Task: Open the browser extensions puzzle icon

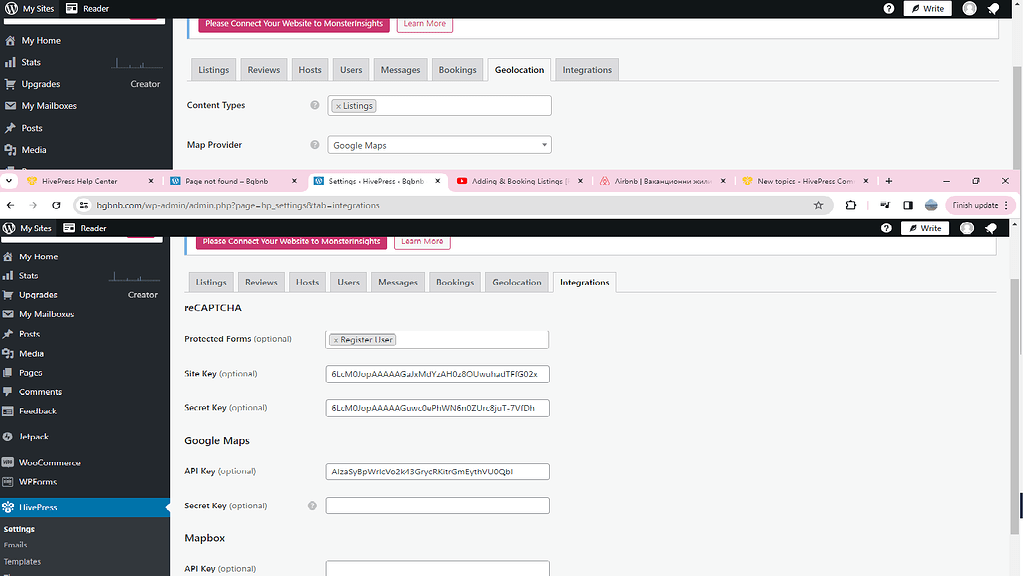Action: pyautogui.click(x=850, y=205)
